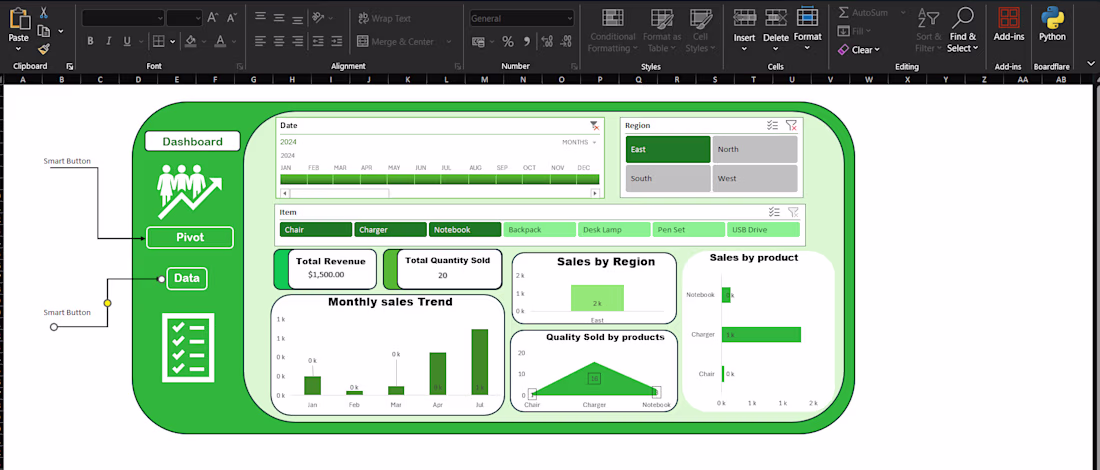The image size is (1100, 470).
Task: Click the dashboard checklist icon
Action: pos(188,348)
